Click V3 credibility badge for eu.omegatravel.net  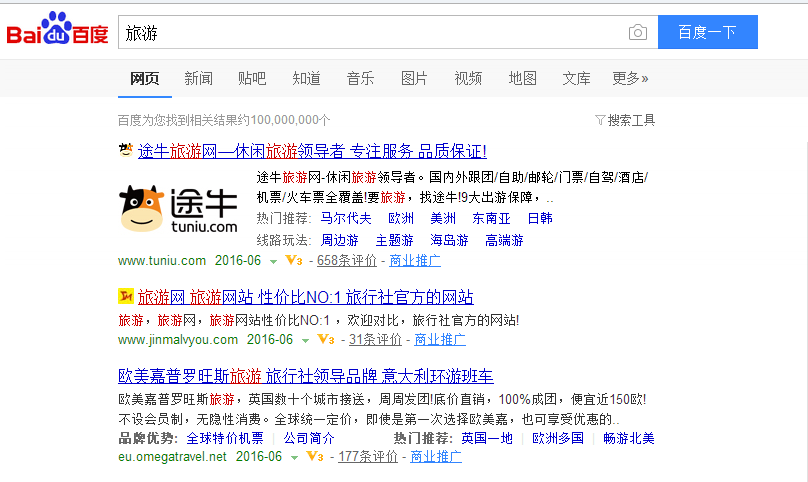click(x=315, y=457)
